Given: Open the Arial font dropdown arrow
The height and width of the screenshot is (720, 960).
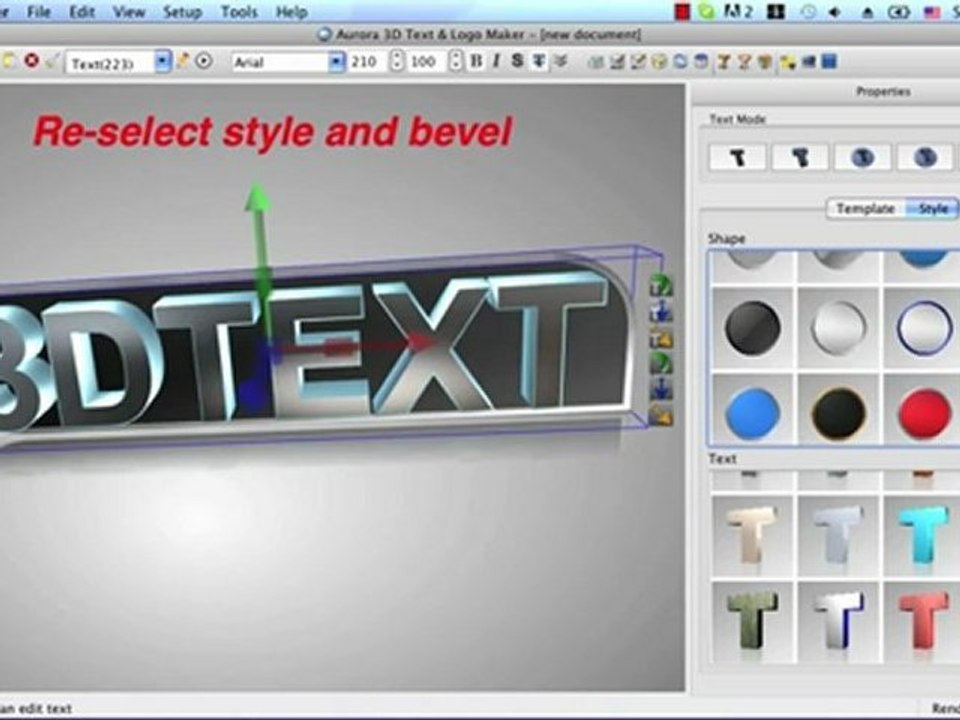Looking at the screenshot, I should click(336, 62).
